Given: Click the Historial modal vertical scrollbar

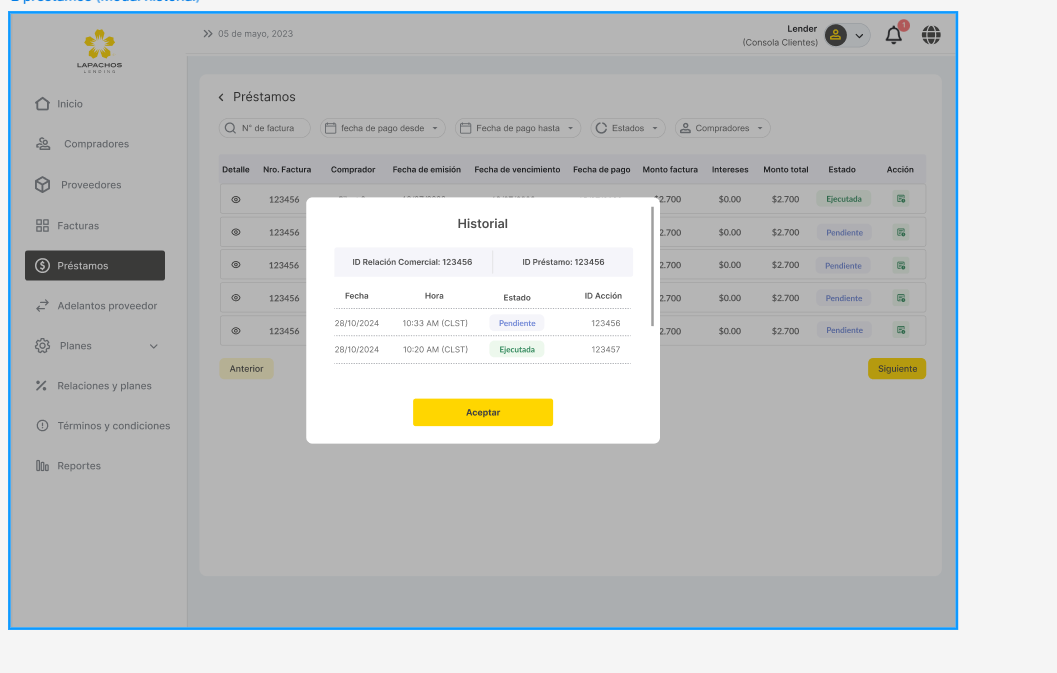Looking at the screenshot, I should click(x=653, y=266).
